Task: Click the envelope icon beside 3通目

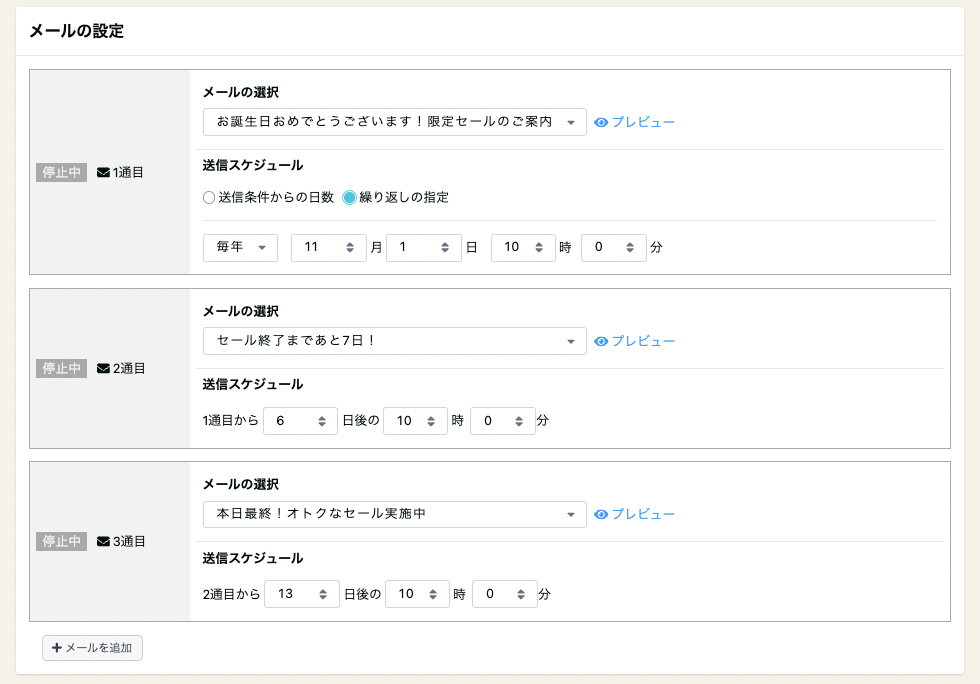Action: [x=103, y=541]
